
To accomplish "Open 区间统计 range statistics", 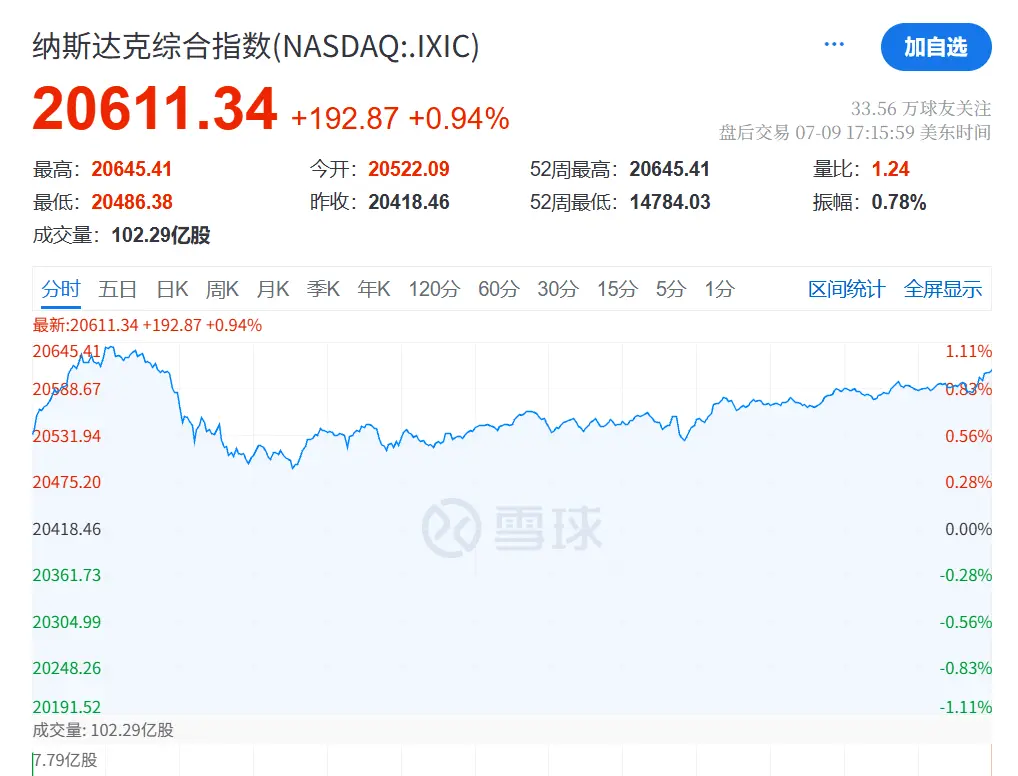I will (847, 288).
